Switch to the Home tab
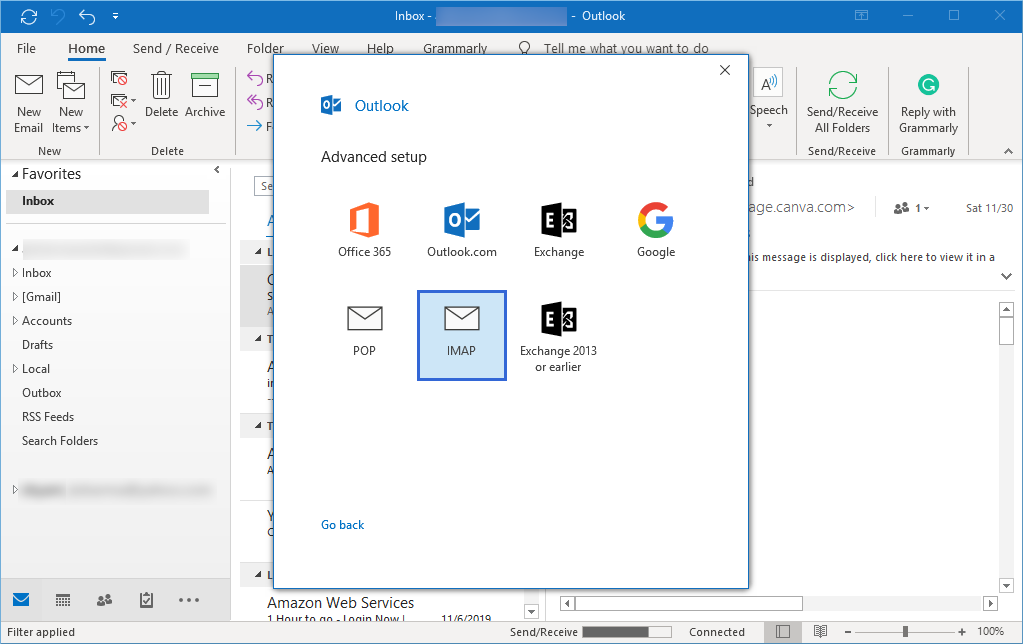This screenshot has height=644, width=1023. [87, 48]
